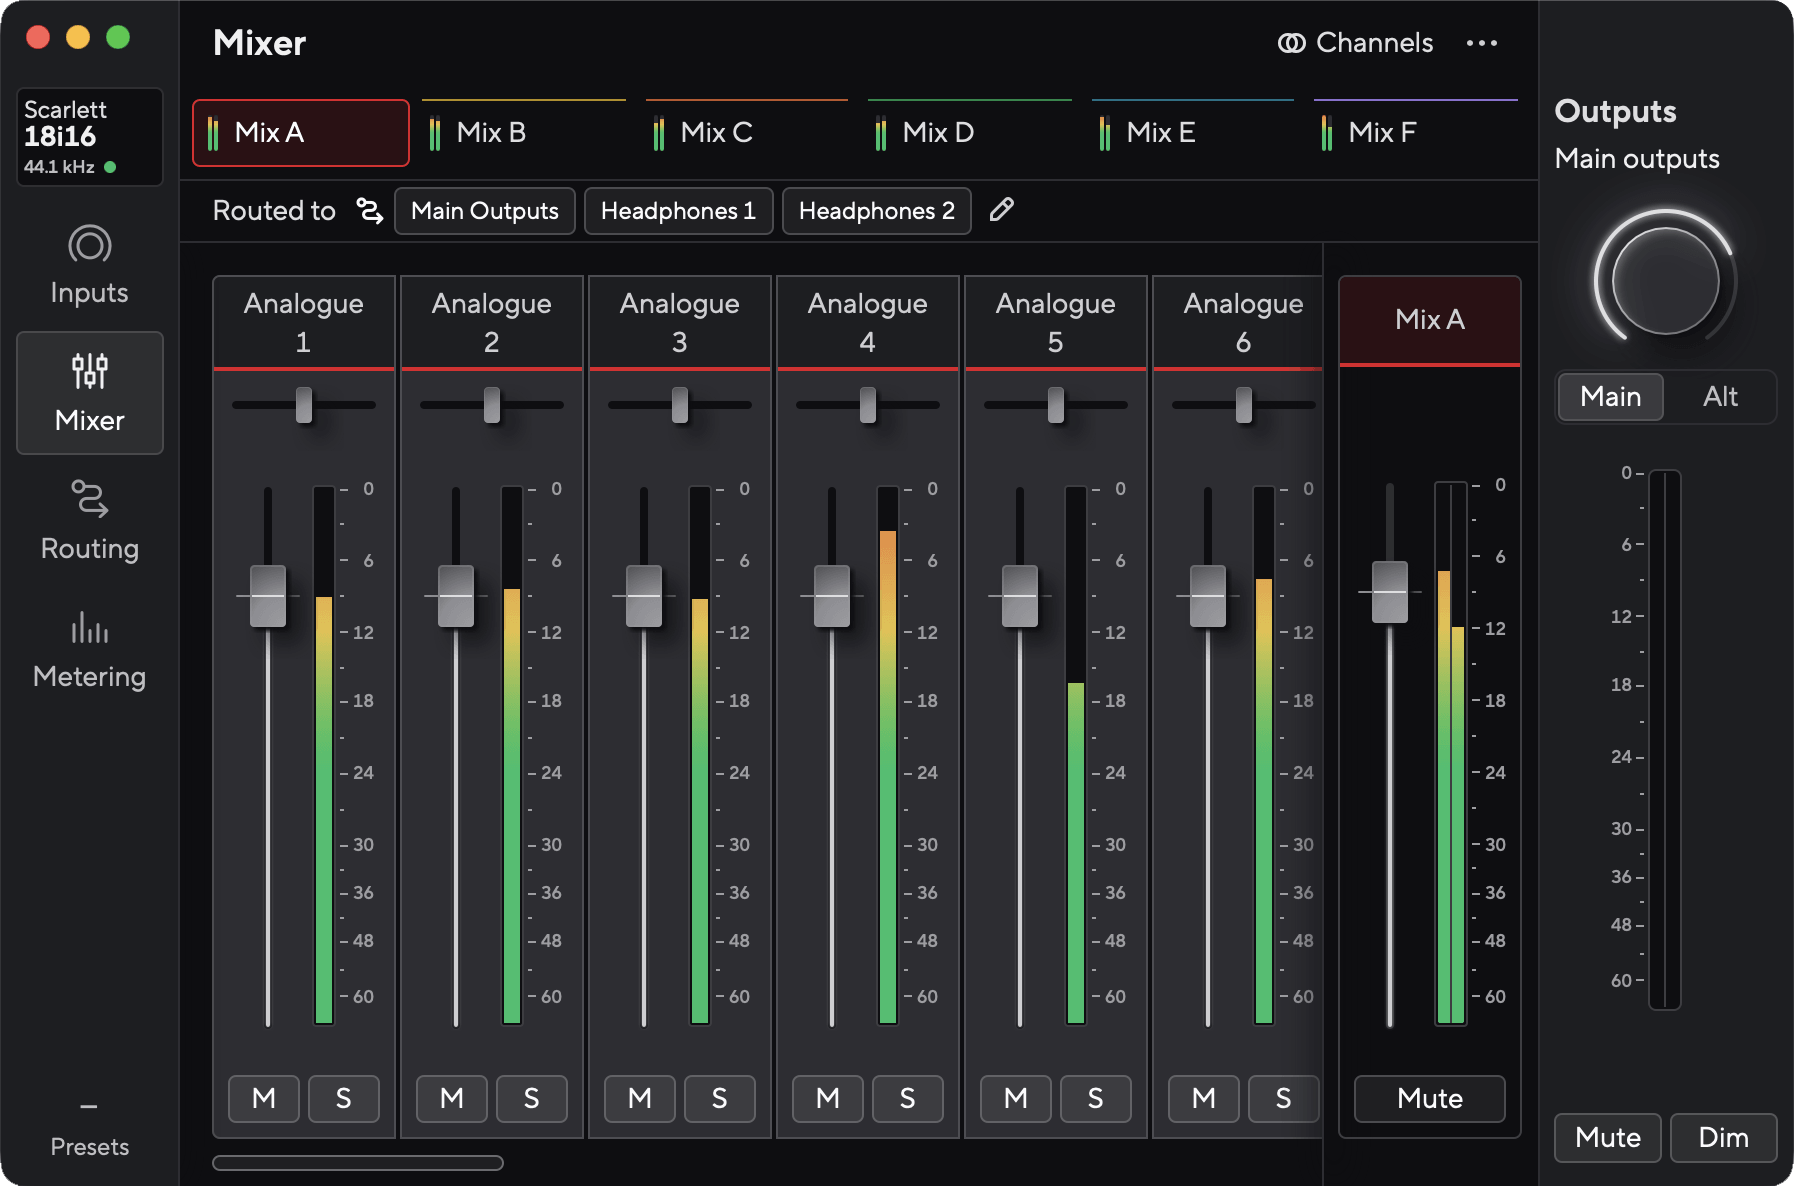Viewport: 1794px width, 1186px height.
Task: Switch to the Mix B tab
Action: [524, 133]
